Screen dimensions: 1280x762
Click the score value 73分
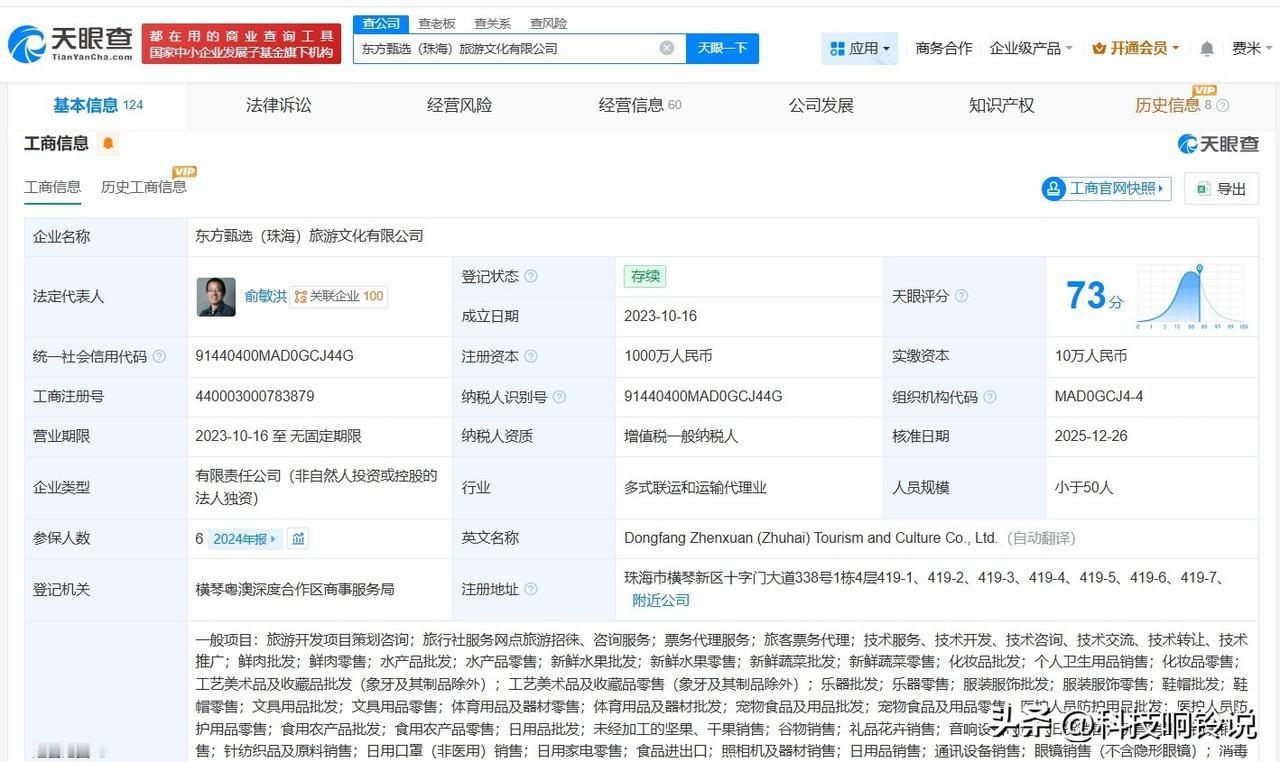[1094, 296]
